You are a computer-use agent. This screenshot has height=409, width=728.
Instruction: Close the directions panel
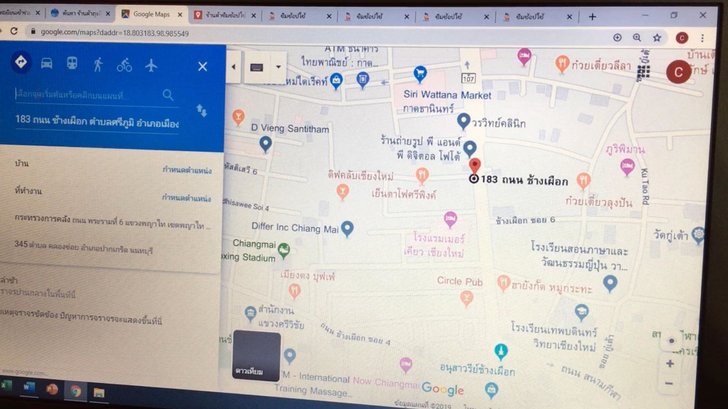[202, 67]
